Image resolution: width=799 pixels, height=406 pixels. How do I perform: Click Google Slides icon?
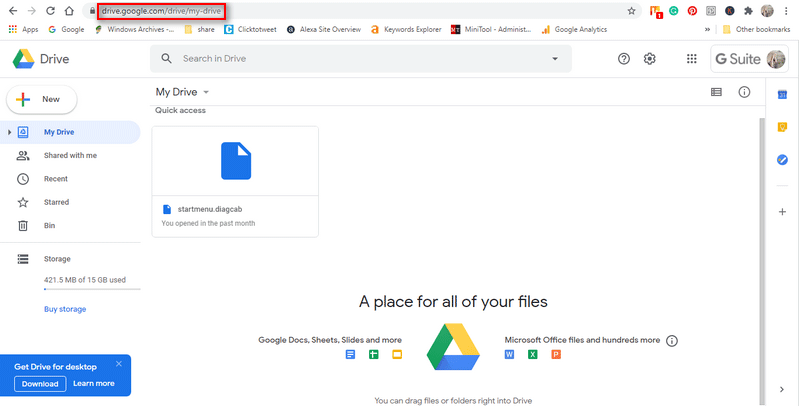coord(397,355)
